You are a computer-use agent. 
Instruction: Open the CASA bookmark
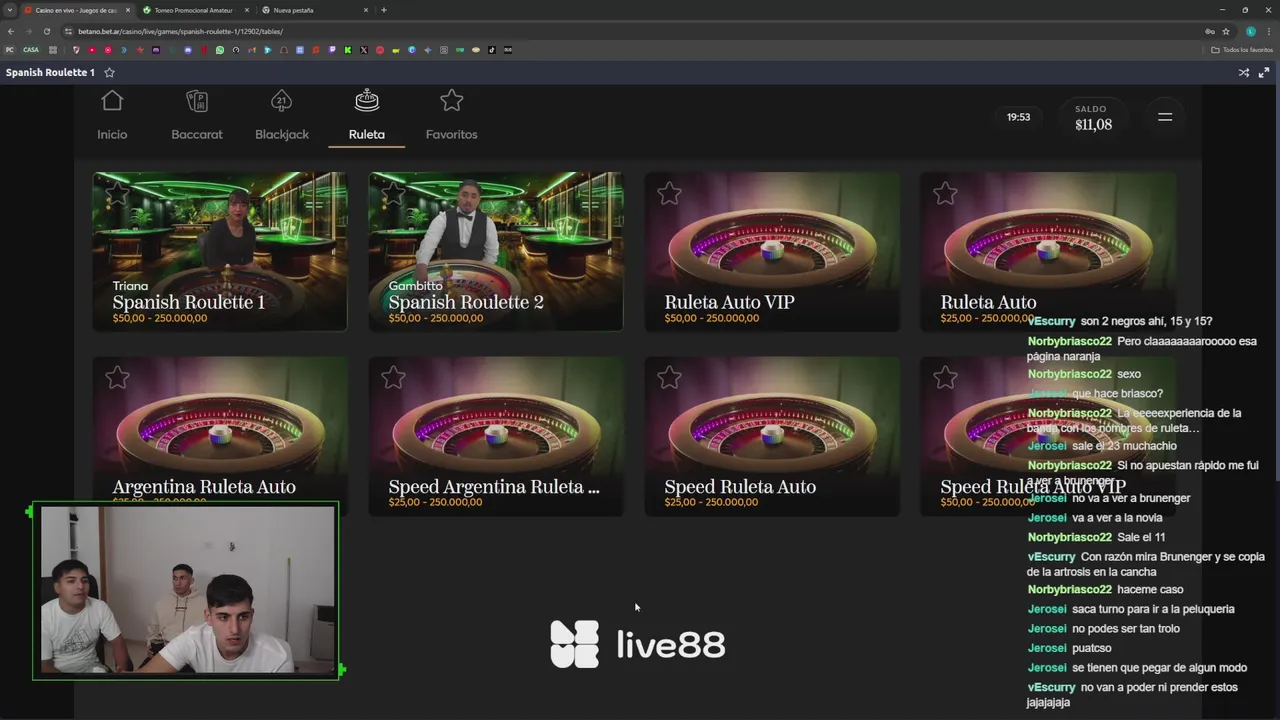click(31, 50)
